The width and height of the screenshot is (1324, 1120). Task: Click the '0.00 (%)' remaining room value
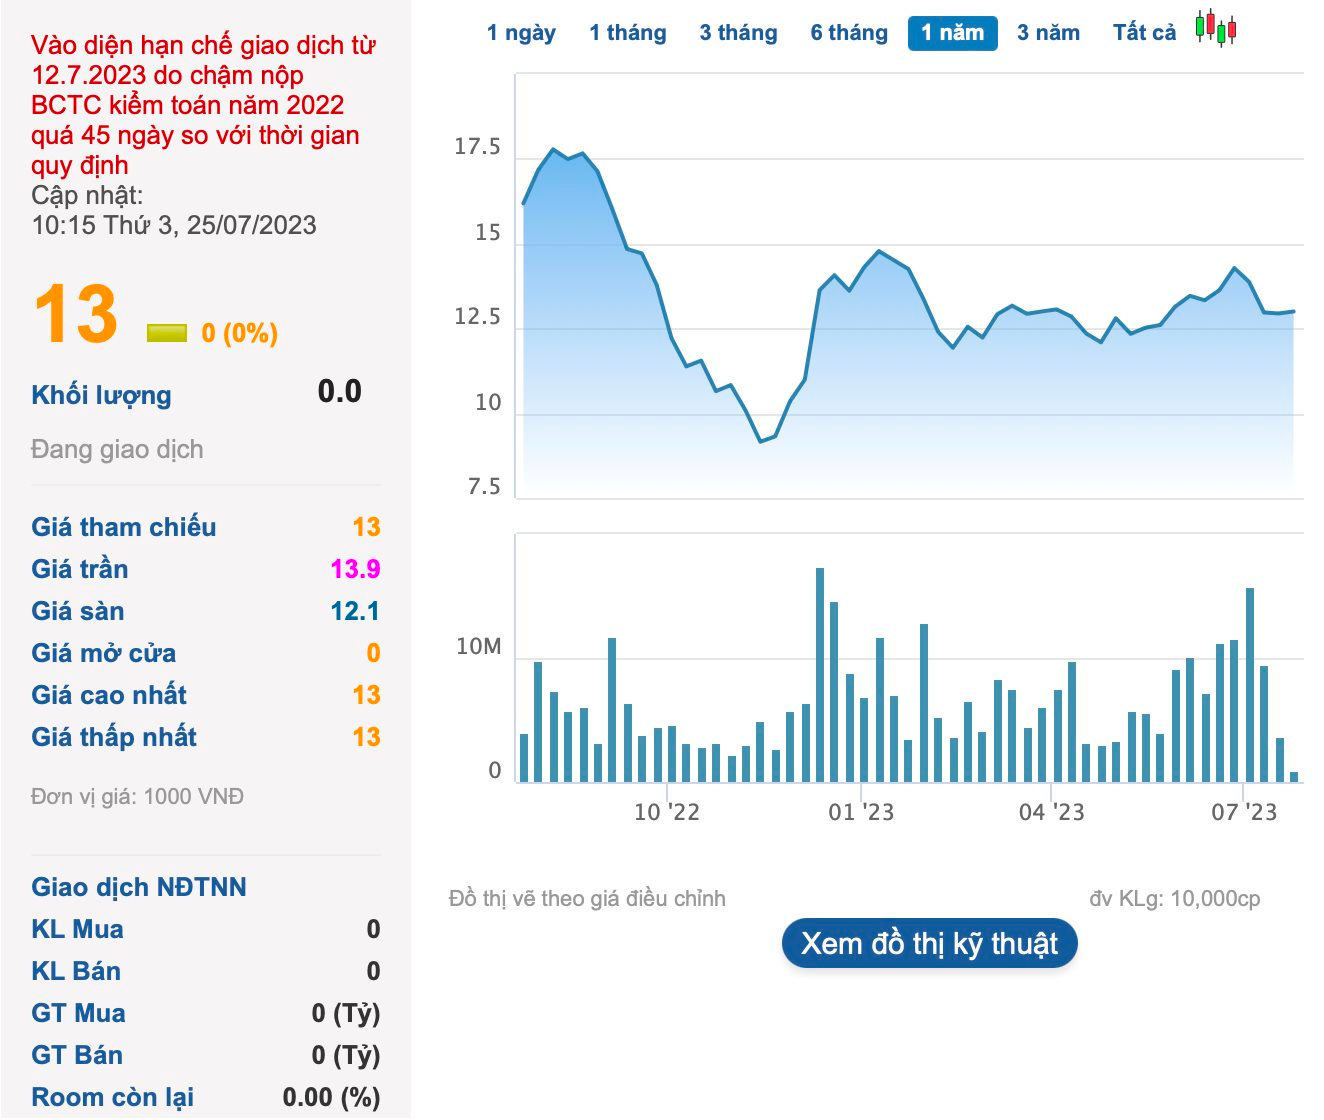tap(331, 1097)
